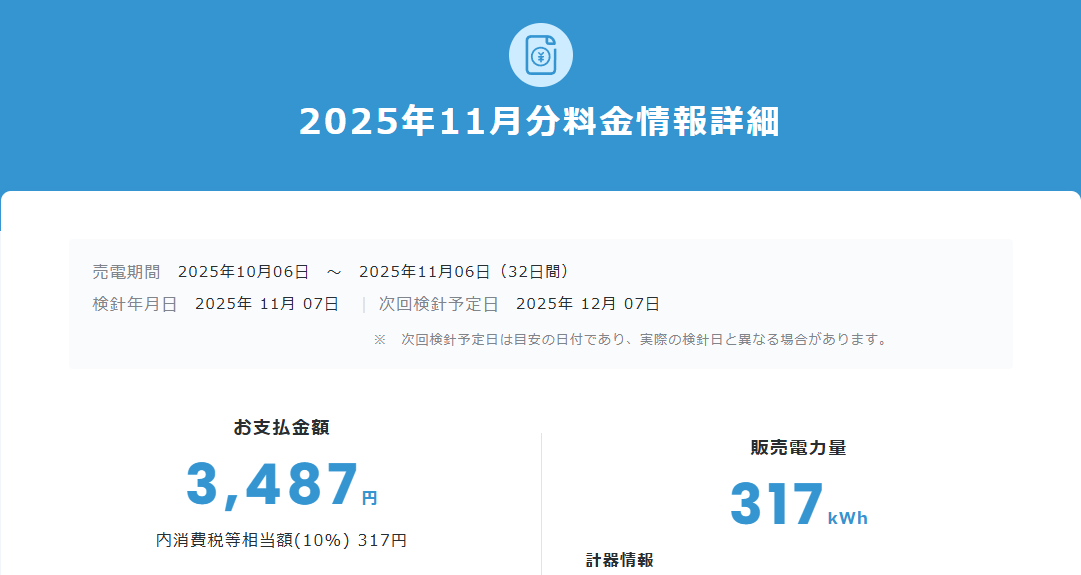Click the 2025年11月分料金情報詳細 page title
1081x575 pixels.
click(540, 122)
